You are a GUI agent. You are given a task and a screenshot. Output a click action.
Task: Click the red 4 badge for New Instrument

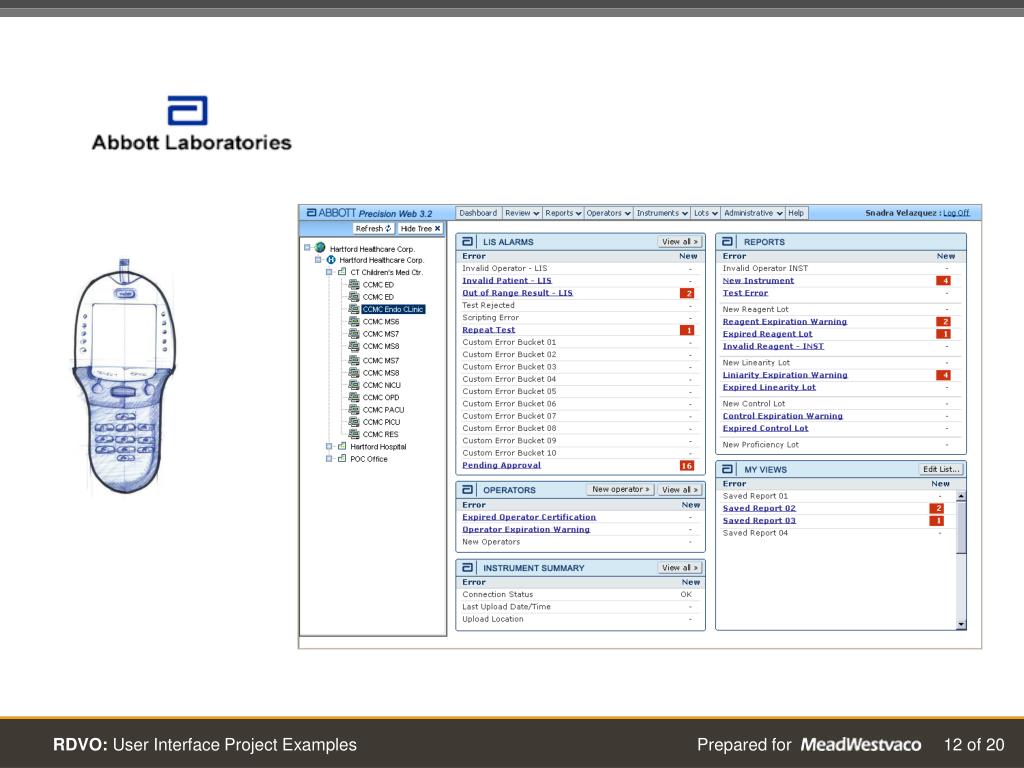[944, 281]
